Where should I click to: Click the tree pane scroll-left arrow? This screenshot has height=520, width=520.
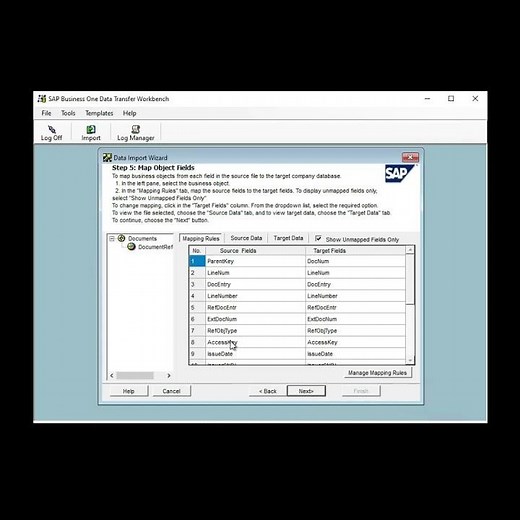click(x=112, y=375)
